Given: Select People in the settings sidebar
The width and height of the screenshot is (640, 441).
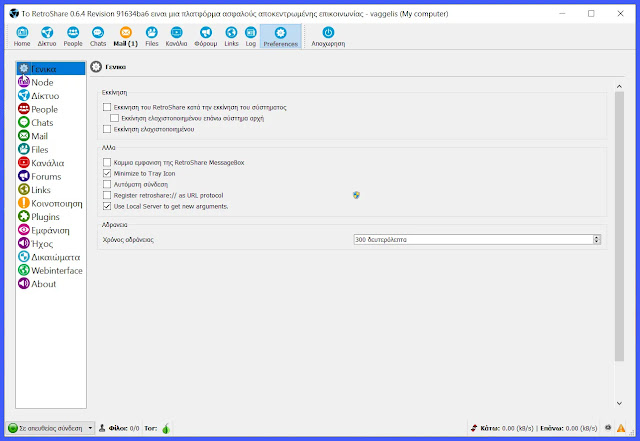Looking at the screenshot, I should point(51,109).
